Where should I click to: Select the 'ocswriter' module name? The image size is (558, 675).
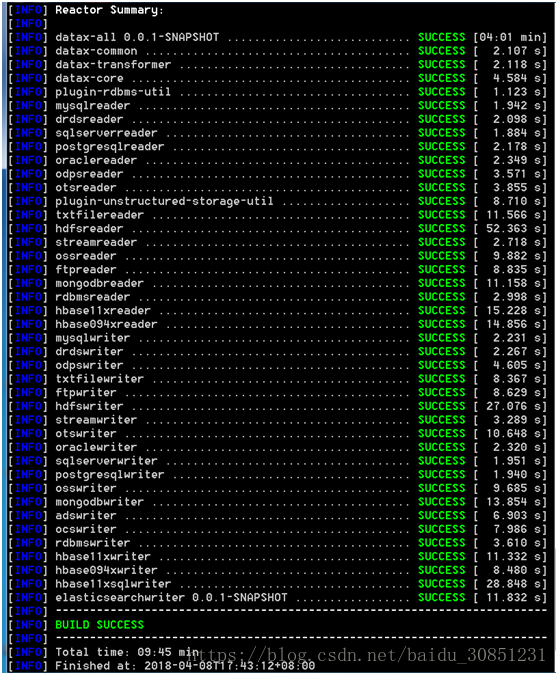click(x=86, y=529)
